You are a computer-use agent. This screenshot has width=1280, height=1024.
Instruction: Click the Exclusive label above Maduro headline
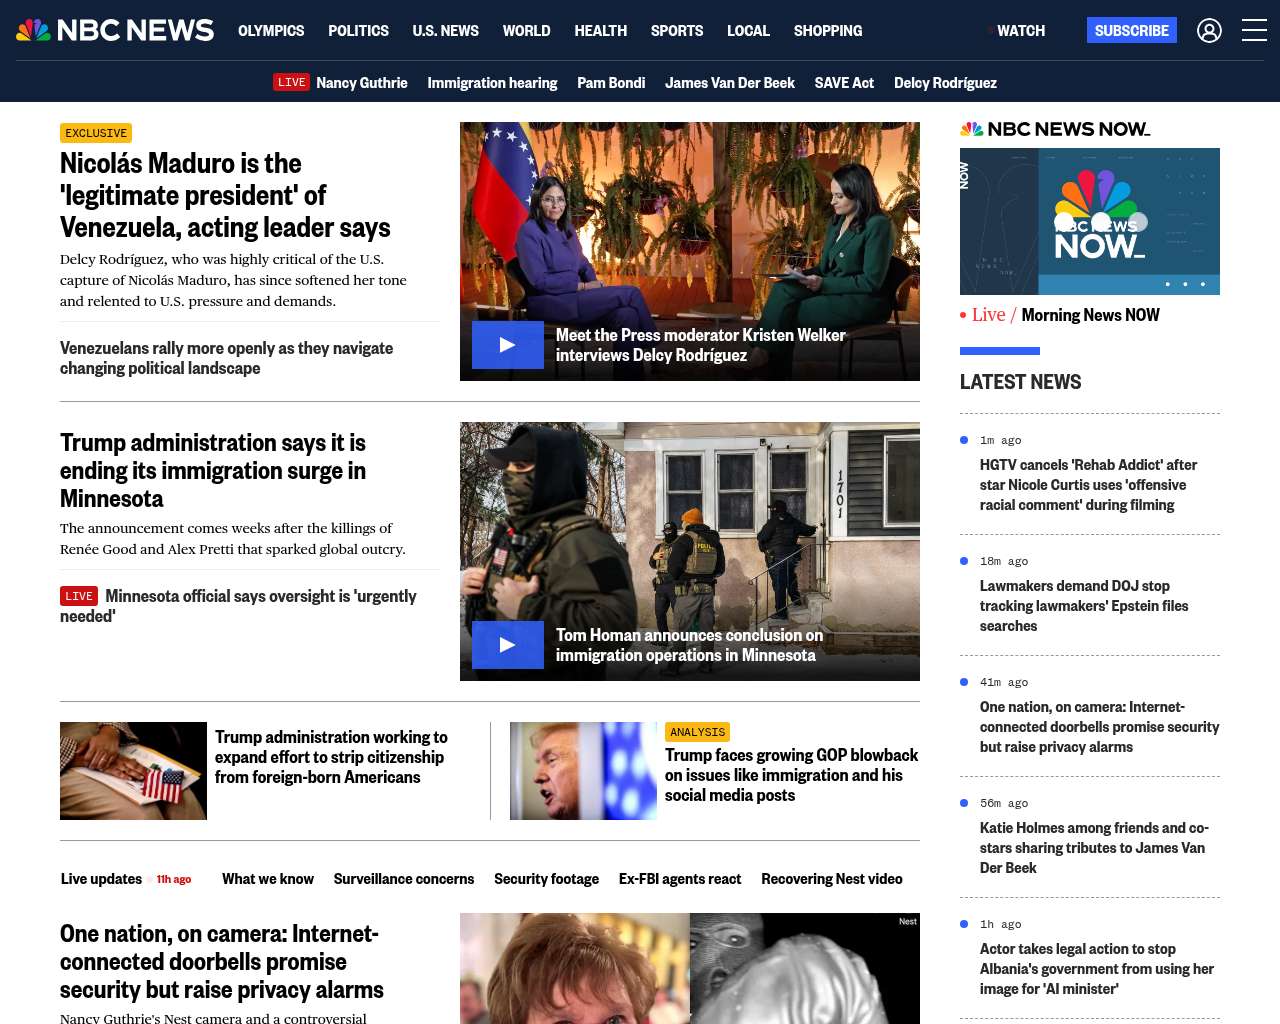[x=96, y=133]
